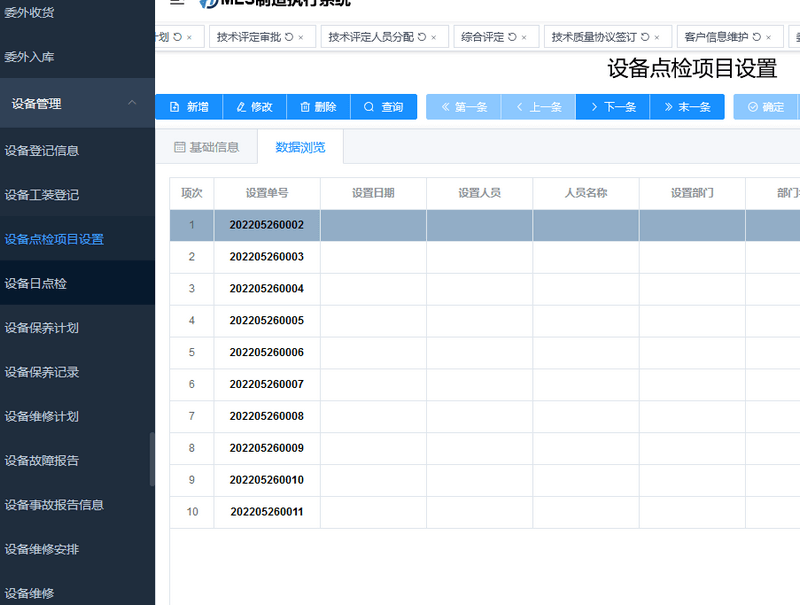Close the 客户信息维护 tab

(x=768, y=37)
